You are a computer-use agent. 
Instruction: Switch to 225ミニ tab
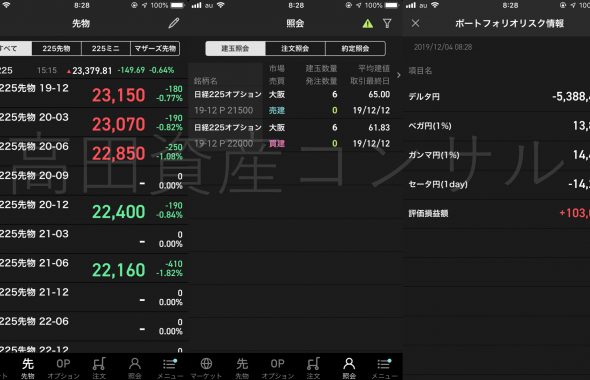[x=106, y=49]
